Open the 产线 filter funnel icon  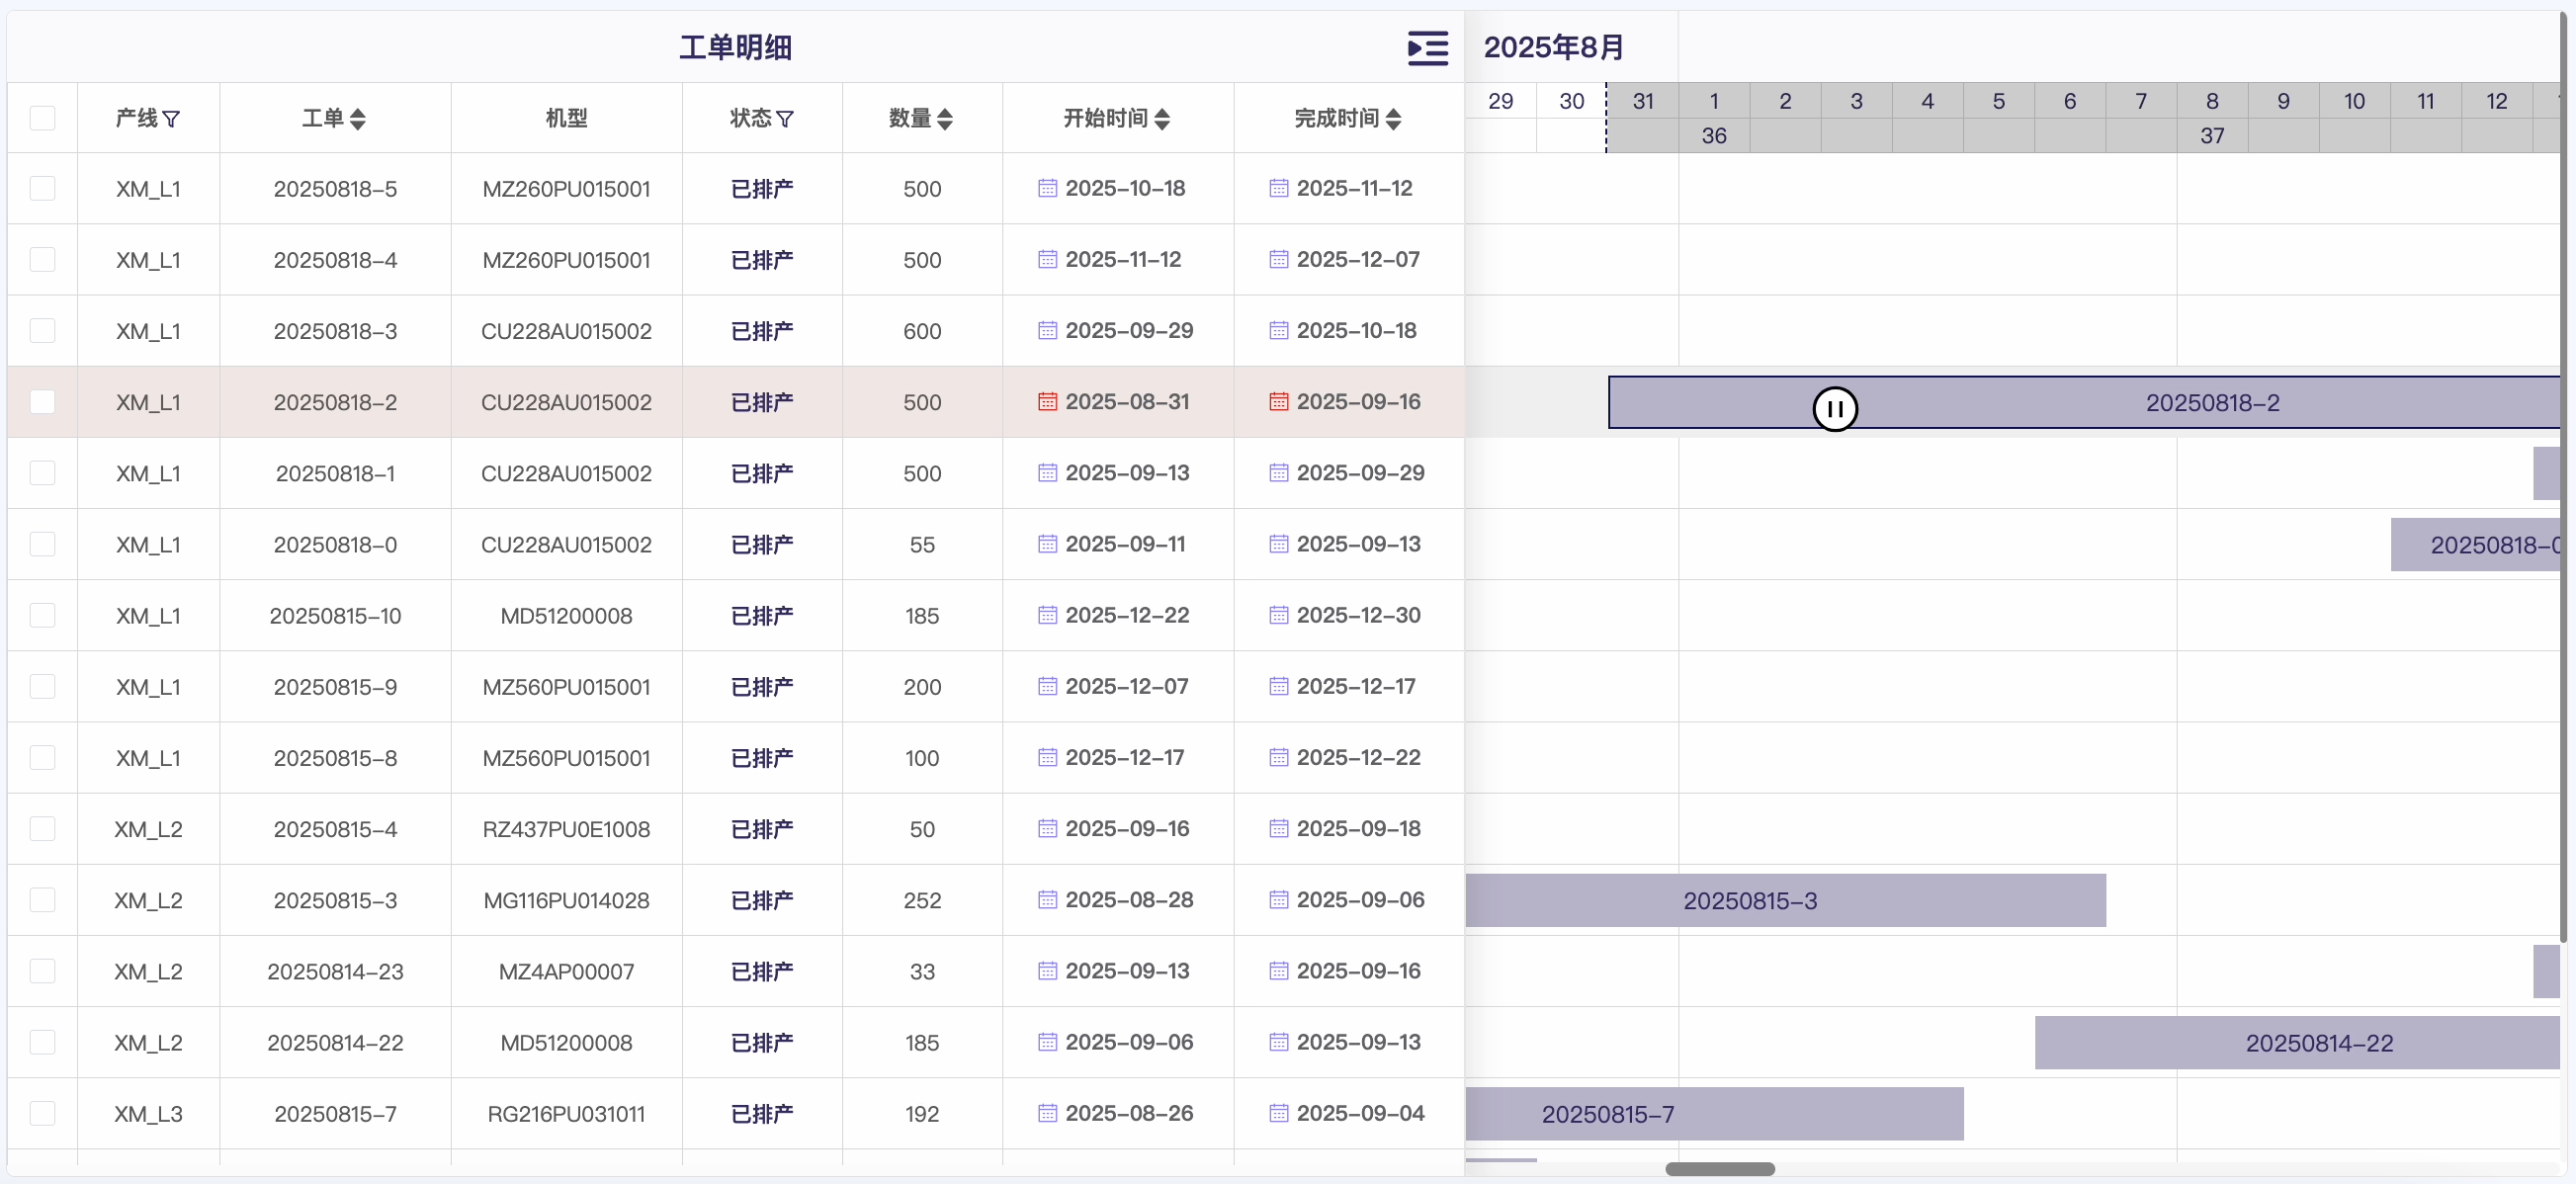click(172, 119)
